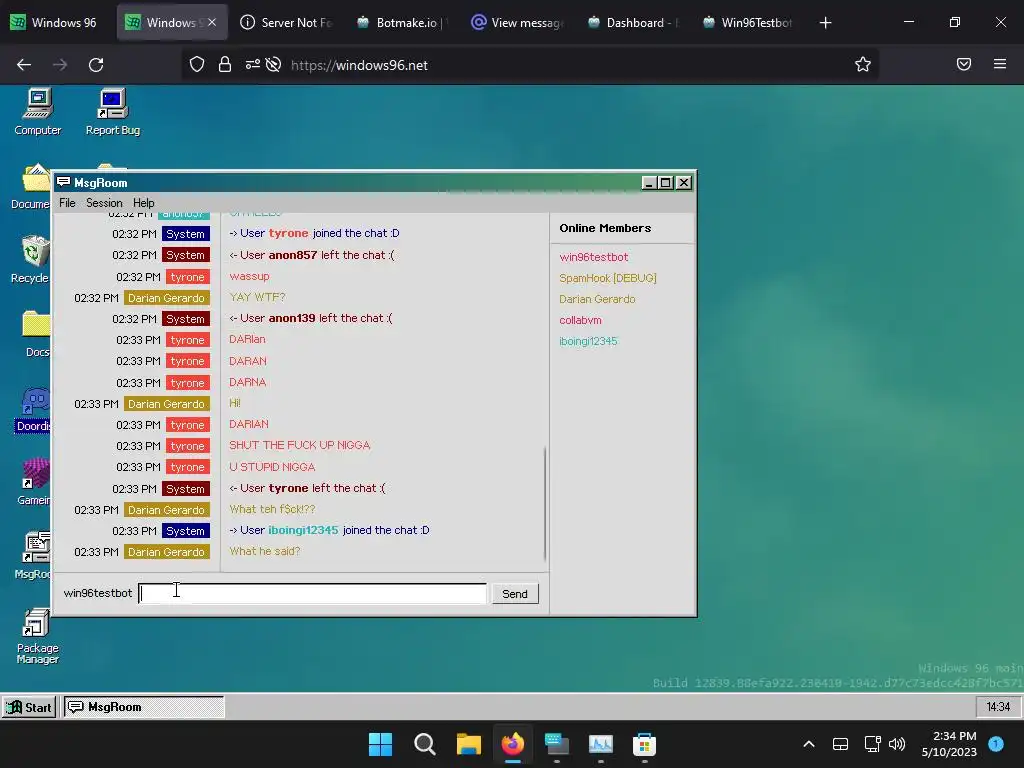The image size is (1024, 768).
Task: Click the browser forward arrow
Action: click(x=60, y=65)
